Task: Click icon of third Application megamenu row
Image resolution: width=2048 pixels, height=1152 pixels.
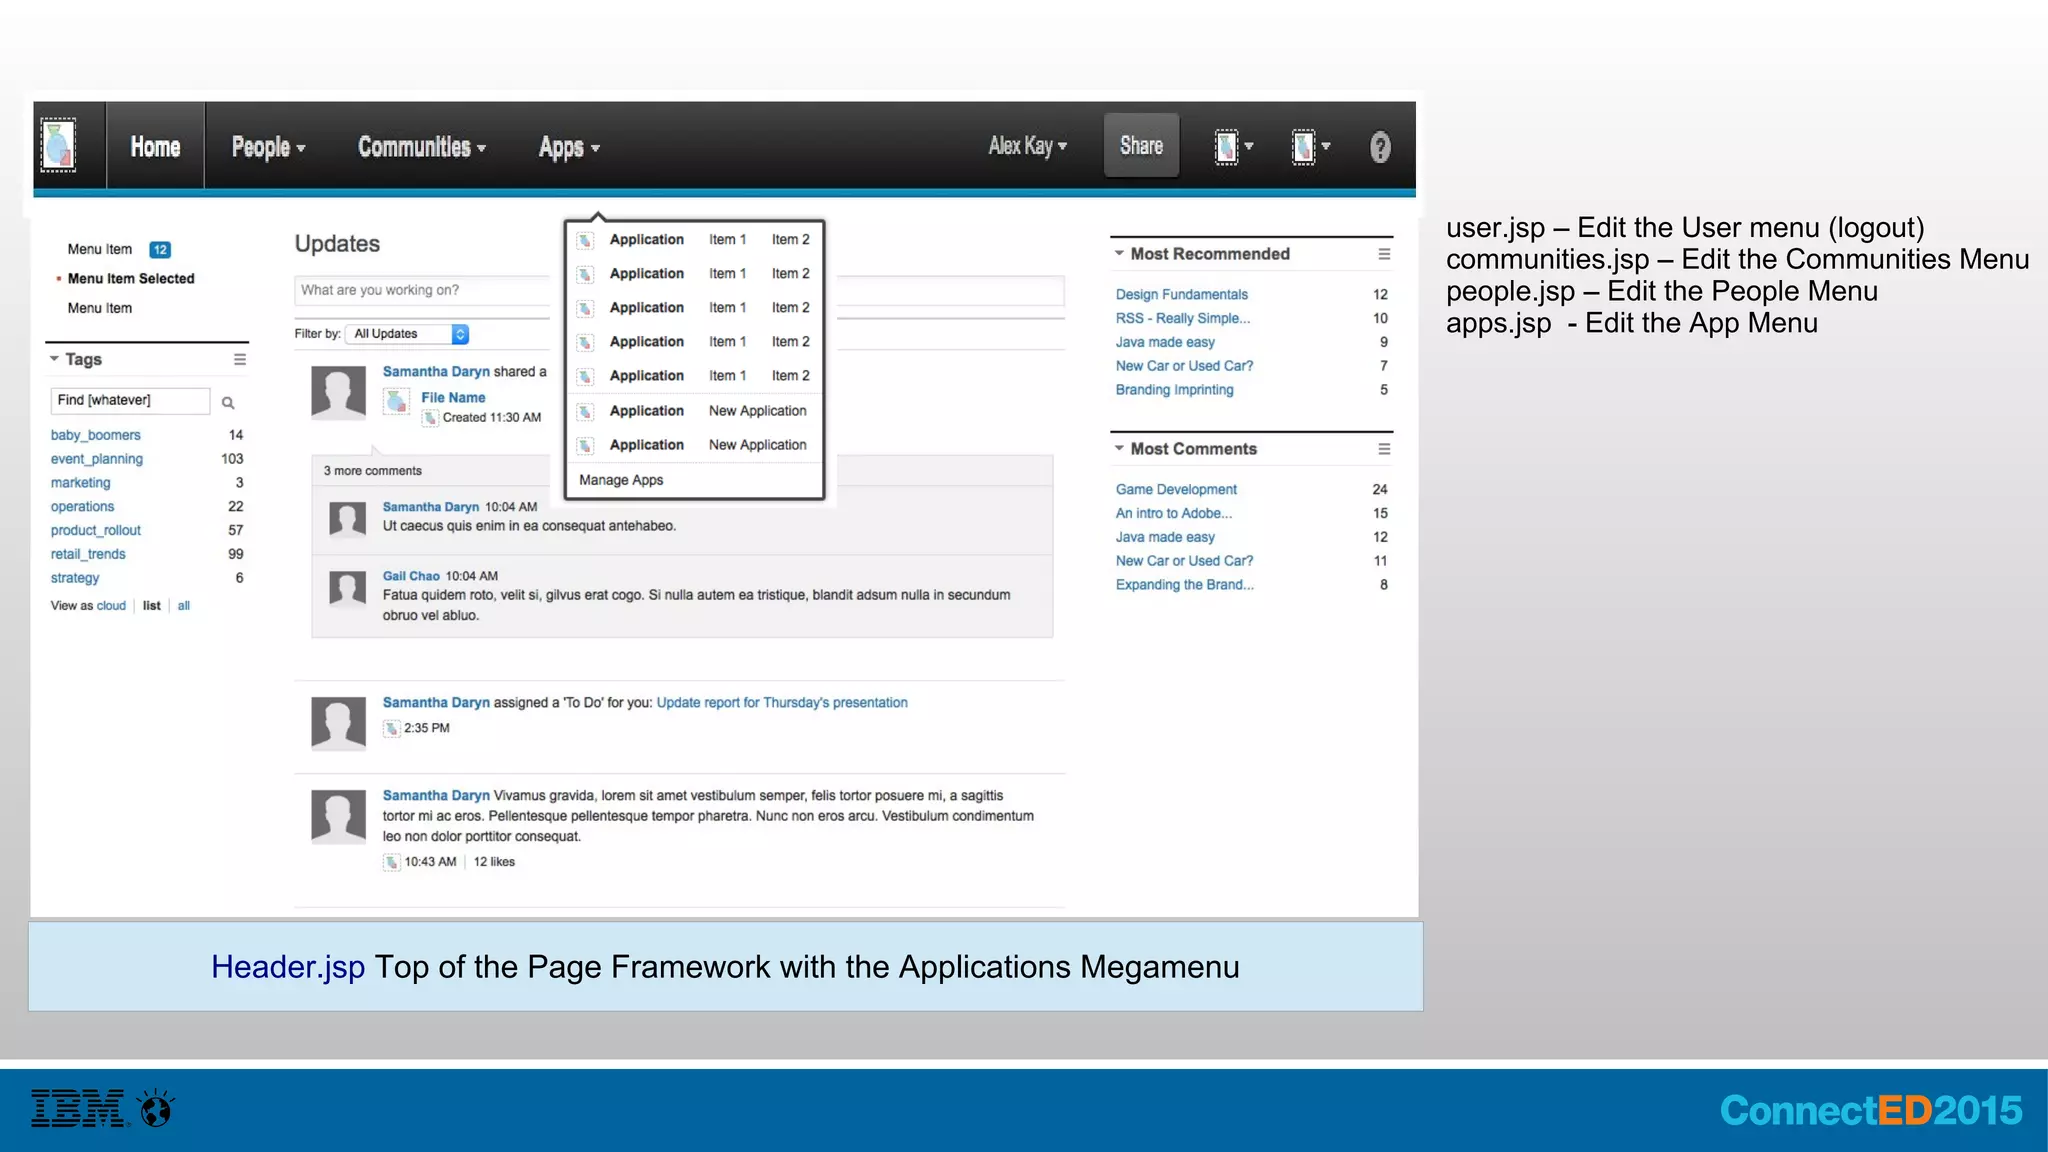Action: pyautogui.click(x=586, y=308)
